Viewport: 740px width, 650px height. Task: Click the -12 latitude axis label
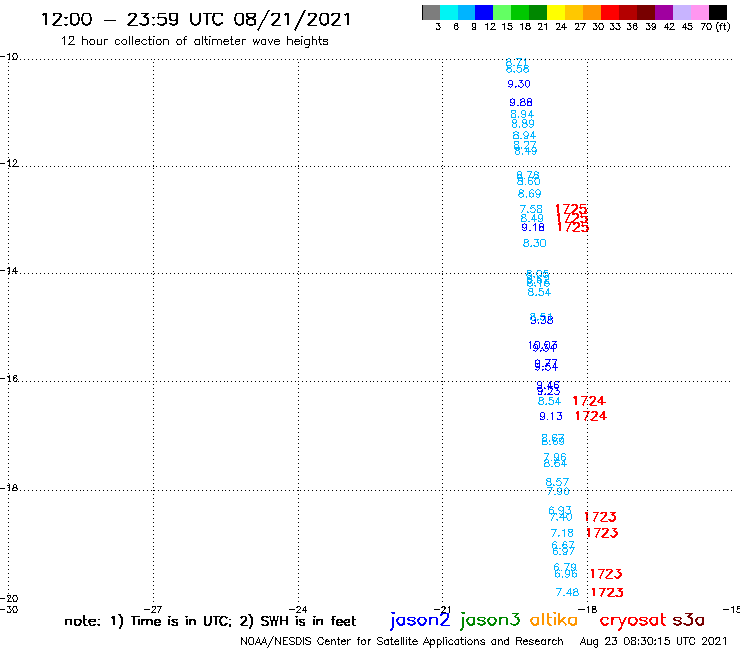coord(9,163)
